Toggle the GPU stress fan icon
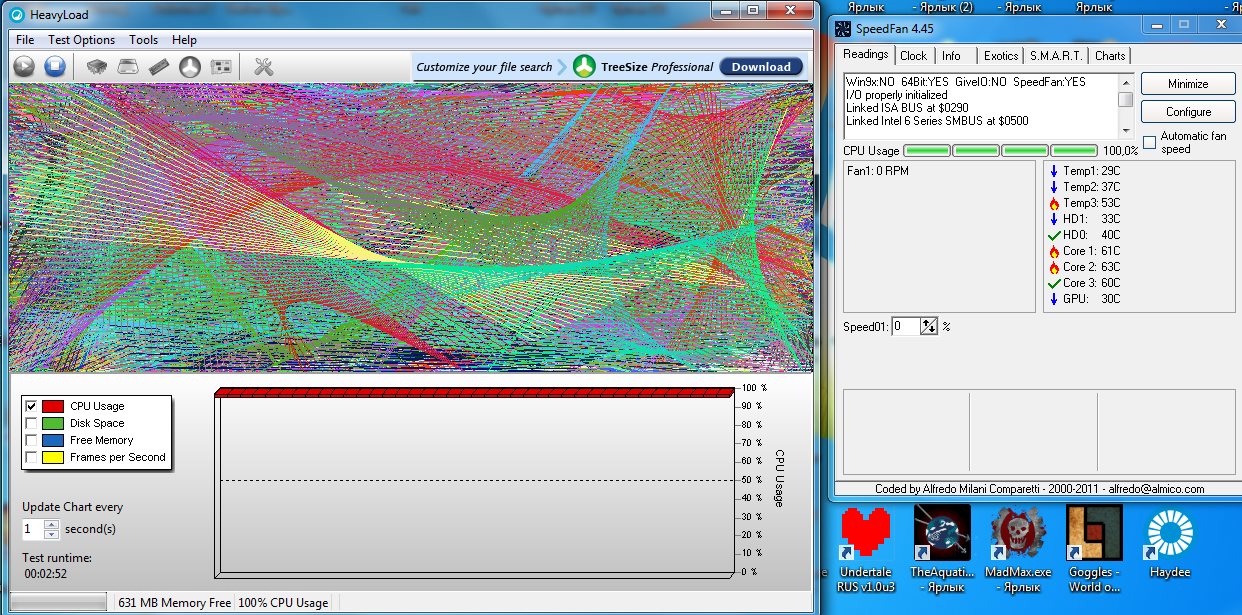 point(190,67)
